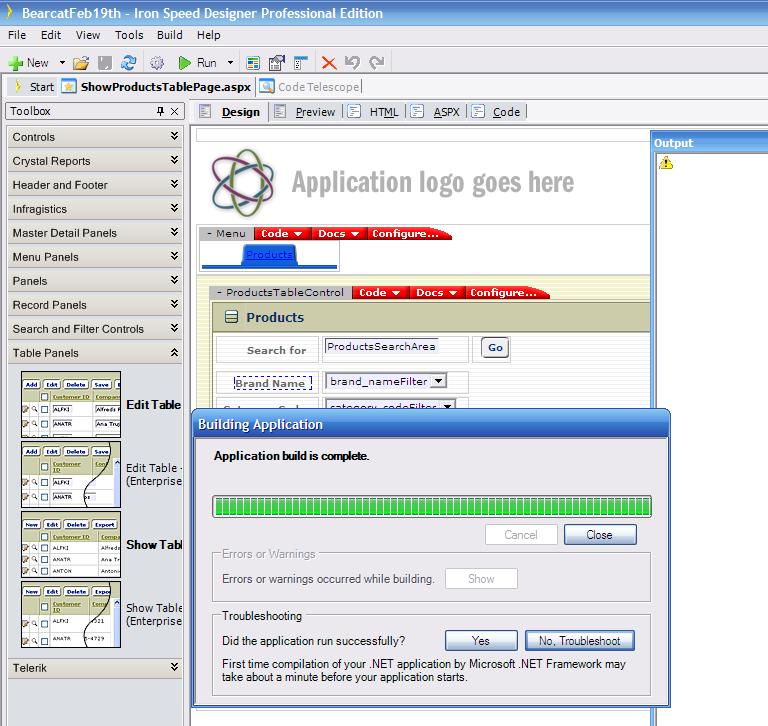
Task: Open the brand_nameFilter dropdown
Action: click(439, 381)
